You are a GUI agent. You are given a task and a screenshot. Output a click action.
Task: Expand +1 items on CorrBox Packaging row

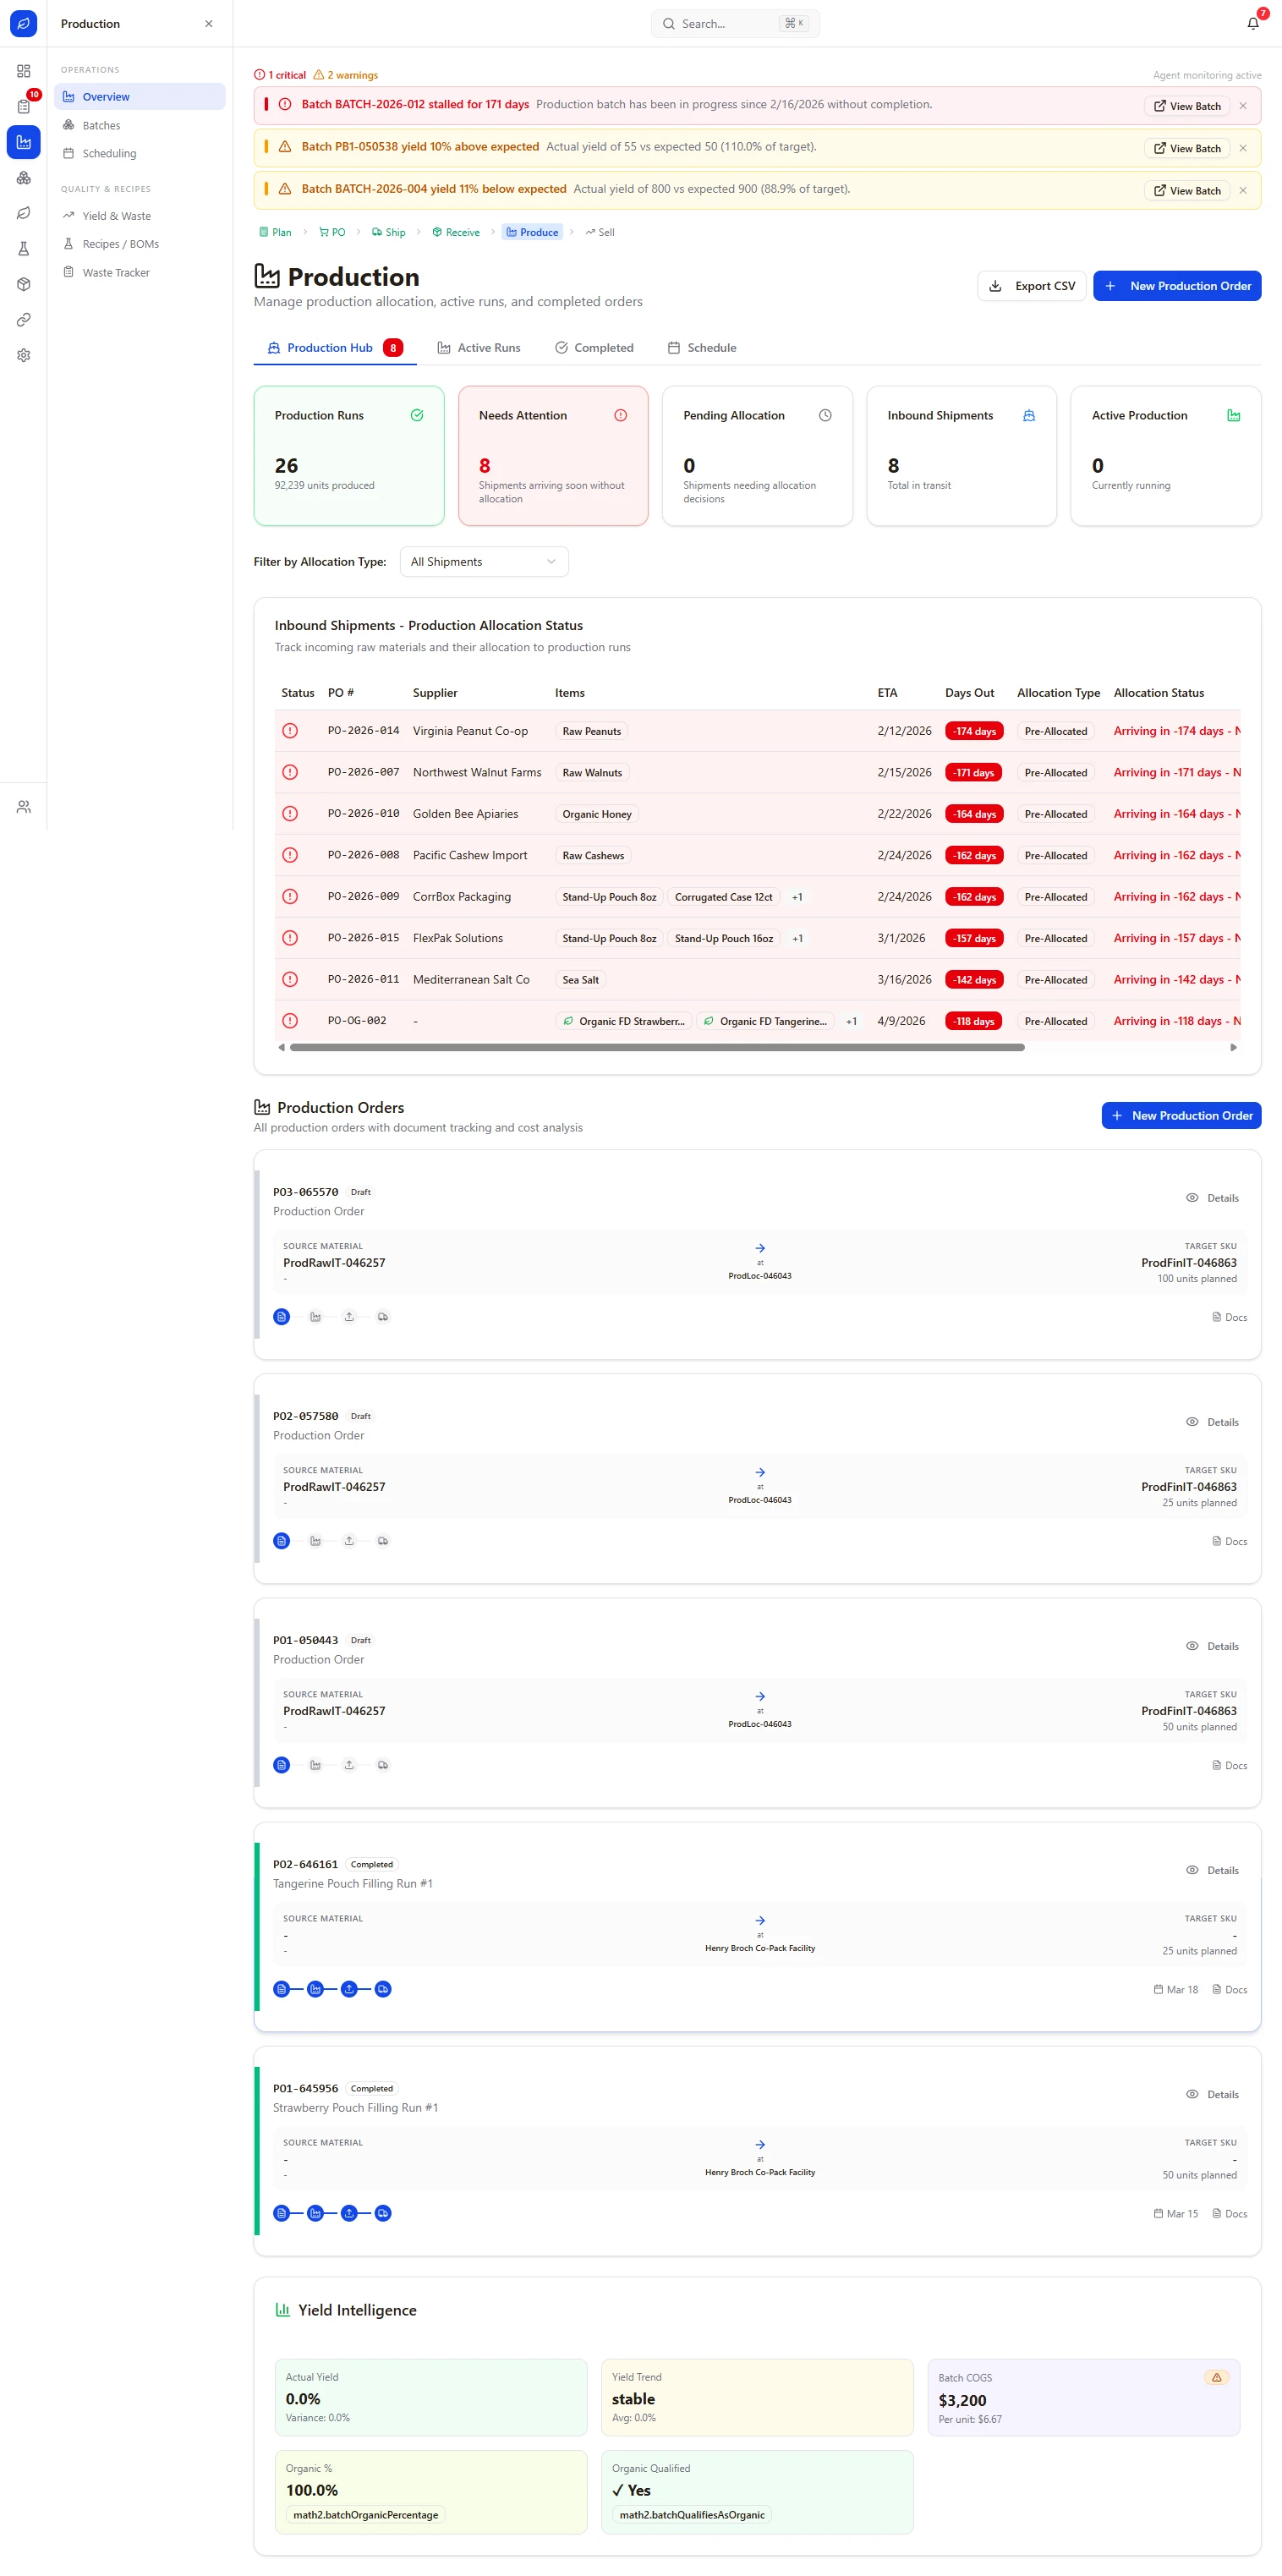click(x=797, y=897)
